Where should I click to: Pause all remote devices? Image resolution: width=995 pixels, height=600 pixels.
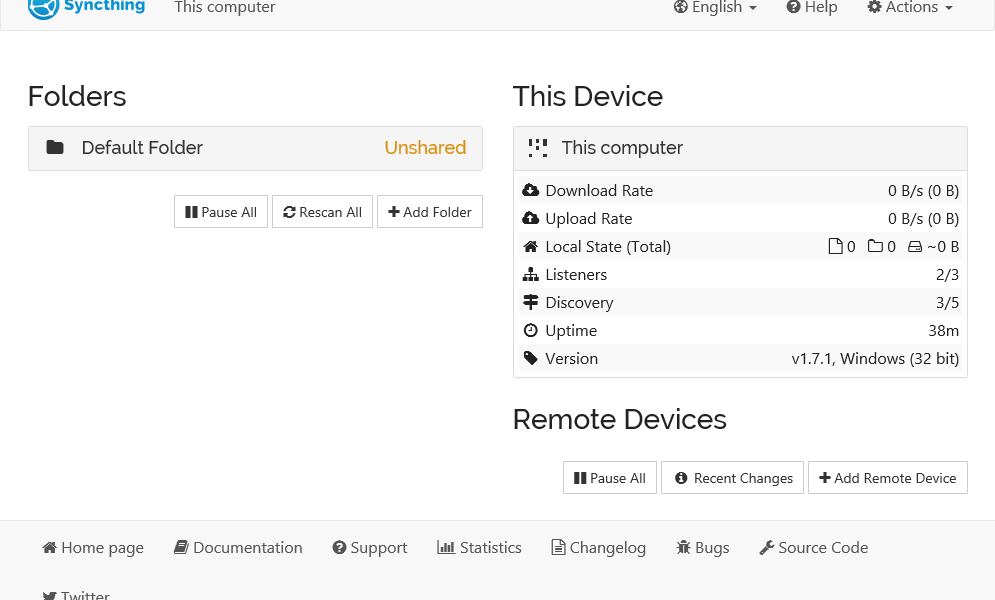(x=610, y=478)
